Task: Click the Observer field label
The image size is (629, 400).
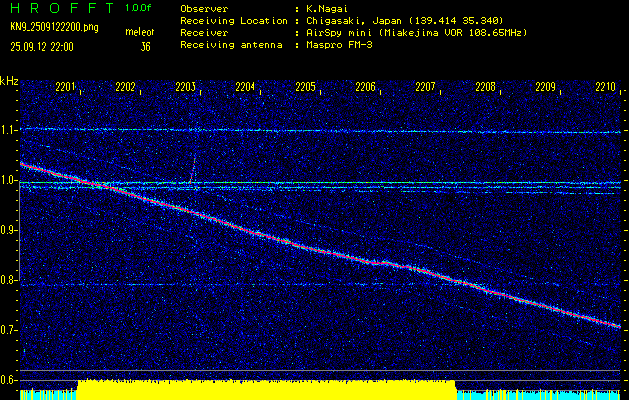Action: [x=204, y=8]
